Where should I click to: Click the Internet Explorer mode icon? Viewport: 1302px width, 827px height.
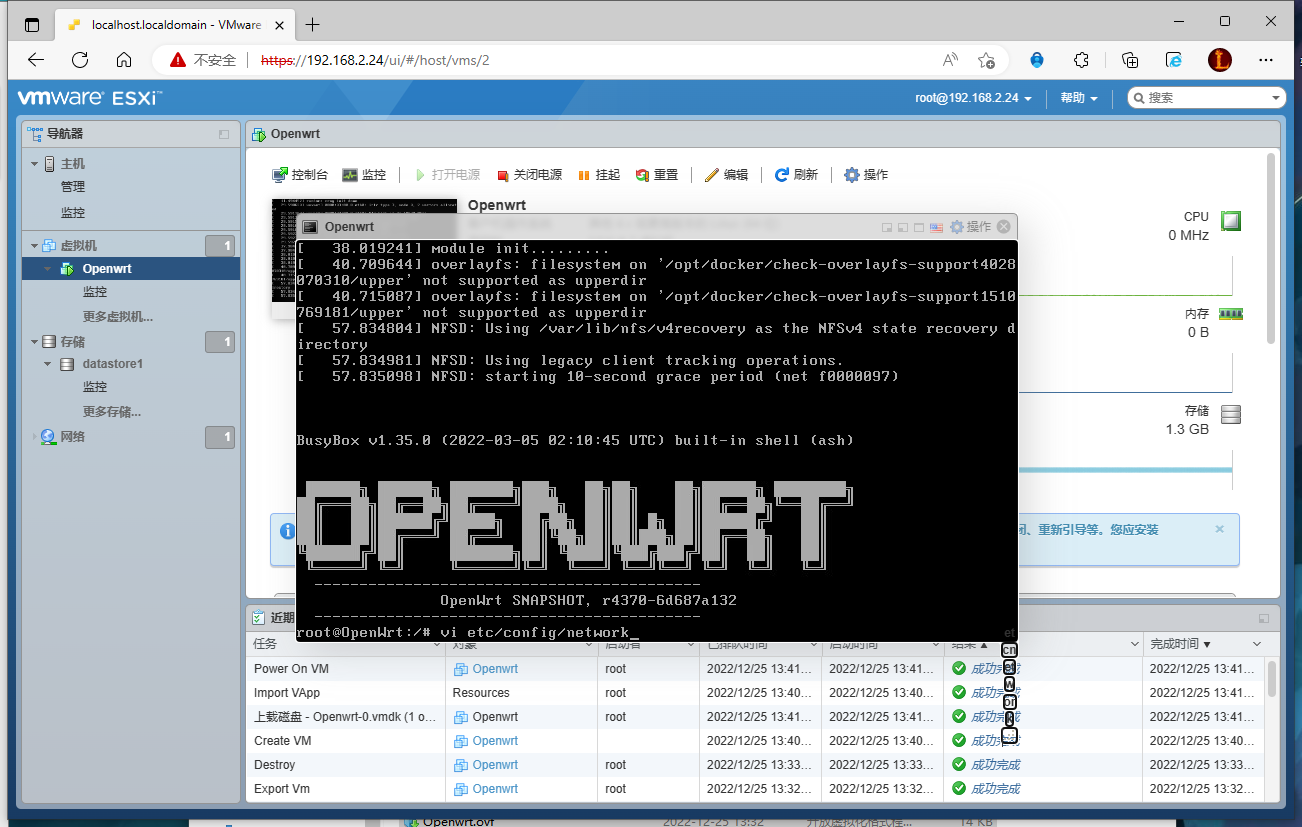tap(1175, 60)
